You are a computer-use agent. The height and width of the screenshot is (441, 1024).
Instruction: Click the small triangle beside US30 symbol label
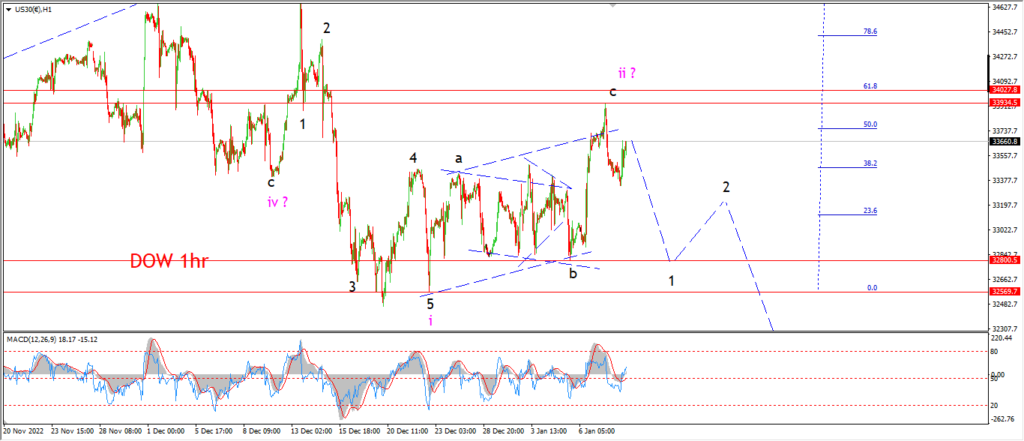point(8,10)
